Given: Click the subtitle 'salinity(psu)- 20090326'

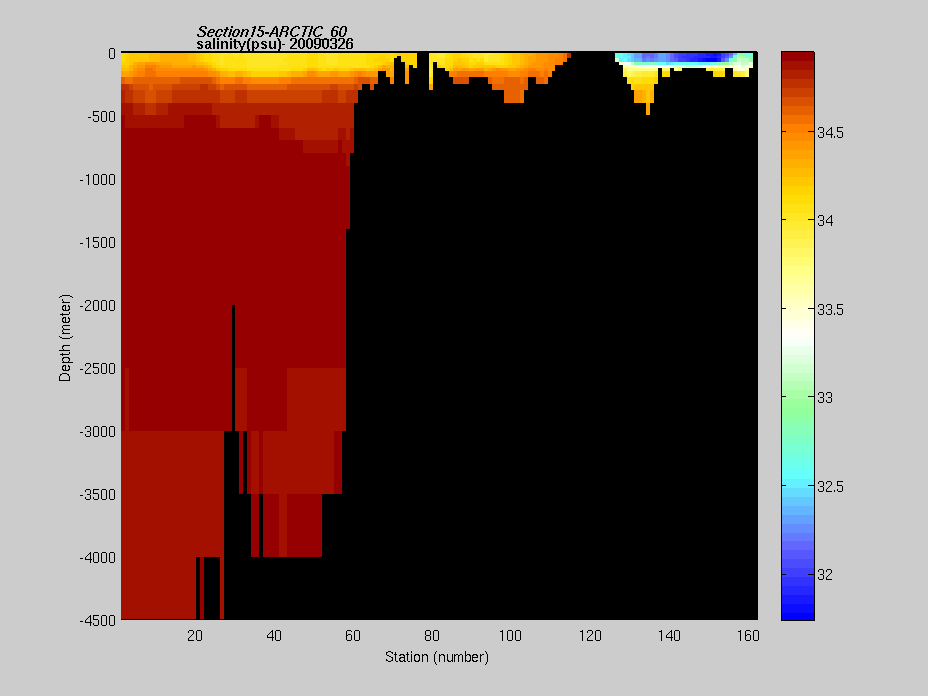Looking at the screenshot, I should 275,44.
